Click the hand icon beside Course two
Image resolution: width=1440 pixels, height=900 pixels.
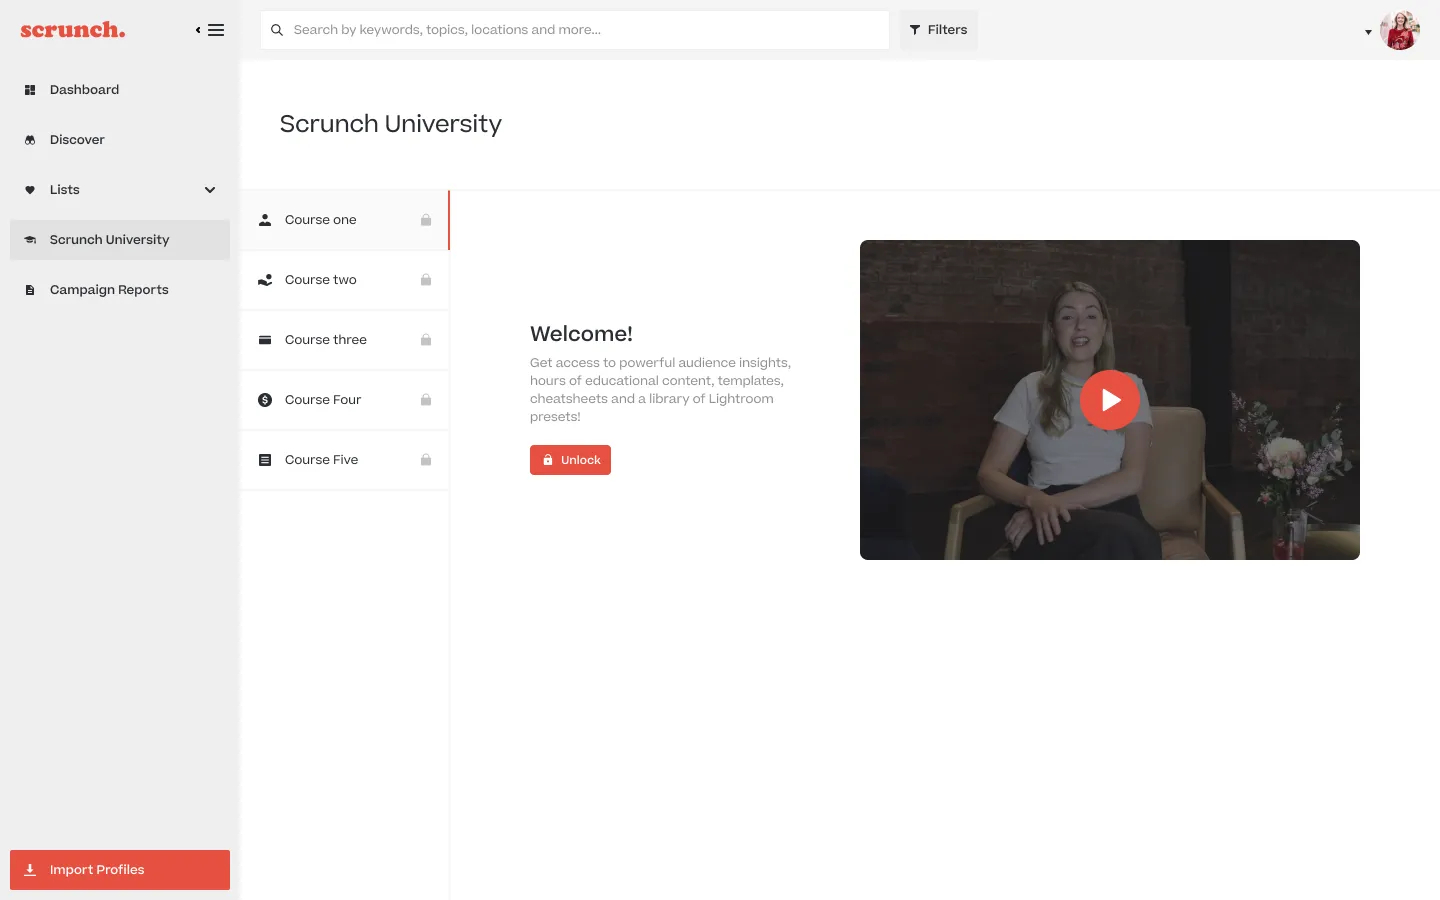pos(265,280)
